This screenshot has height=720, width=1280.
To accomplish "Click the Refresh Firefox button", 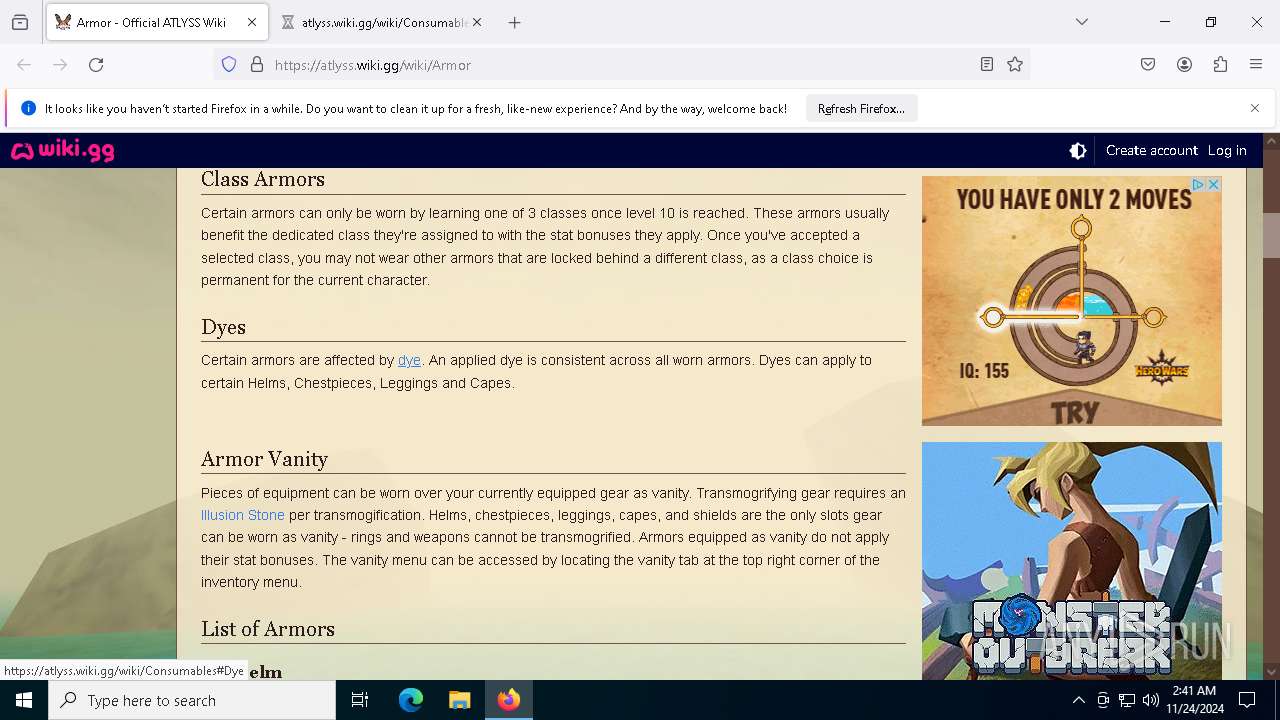I will tap(861, 109).
